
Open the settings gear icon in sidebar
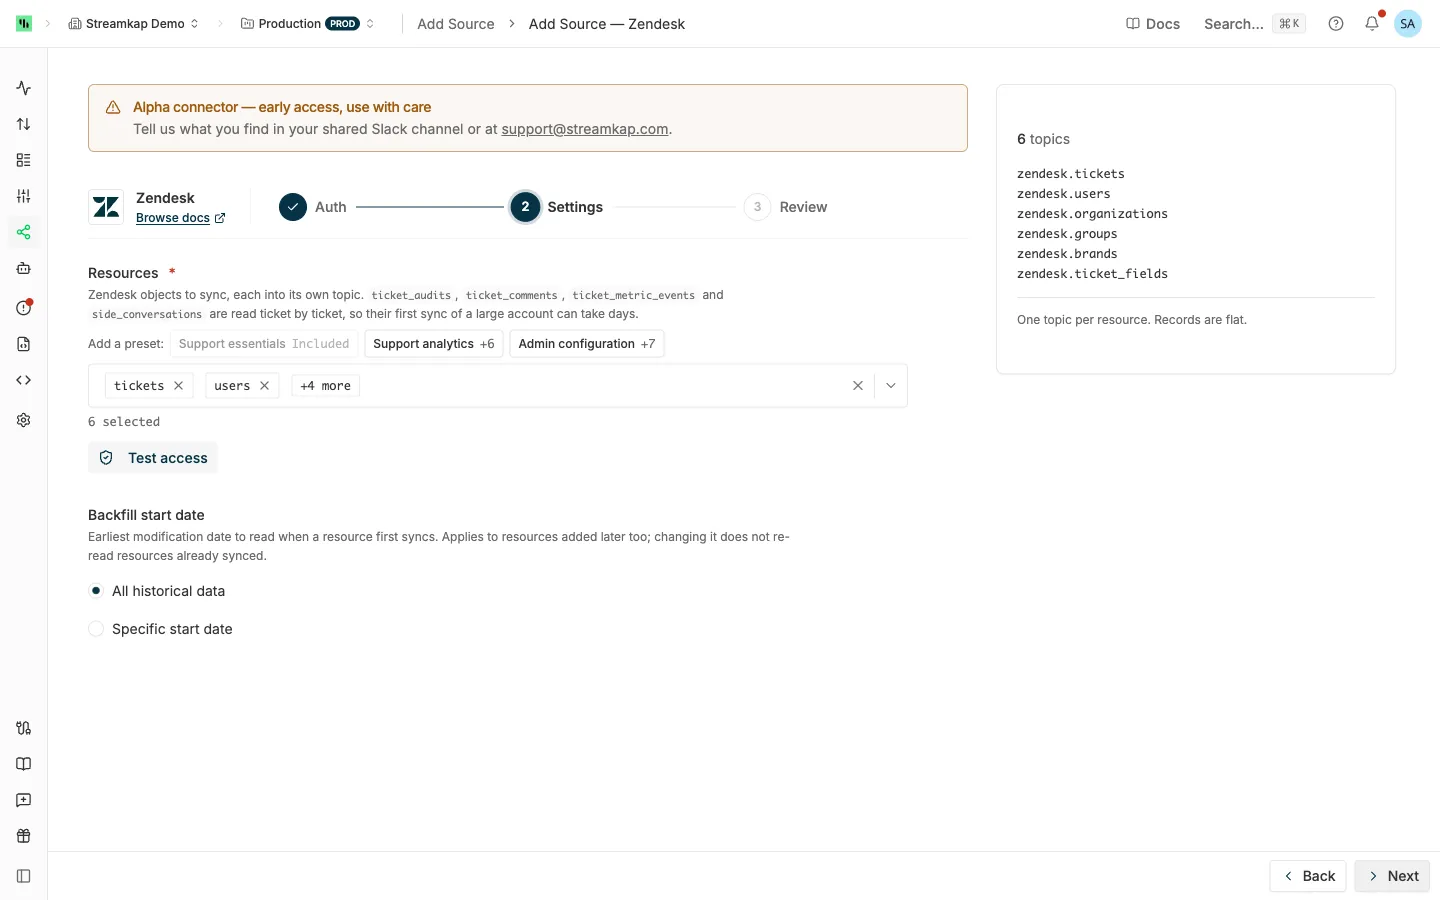point(24,420)
